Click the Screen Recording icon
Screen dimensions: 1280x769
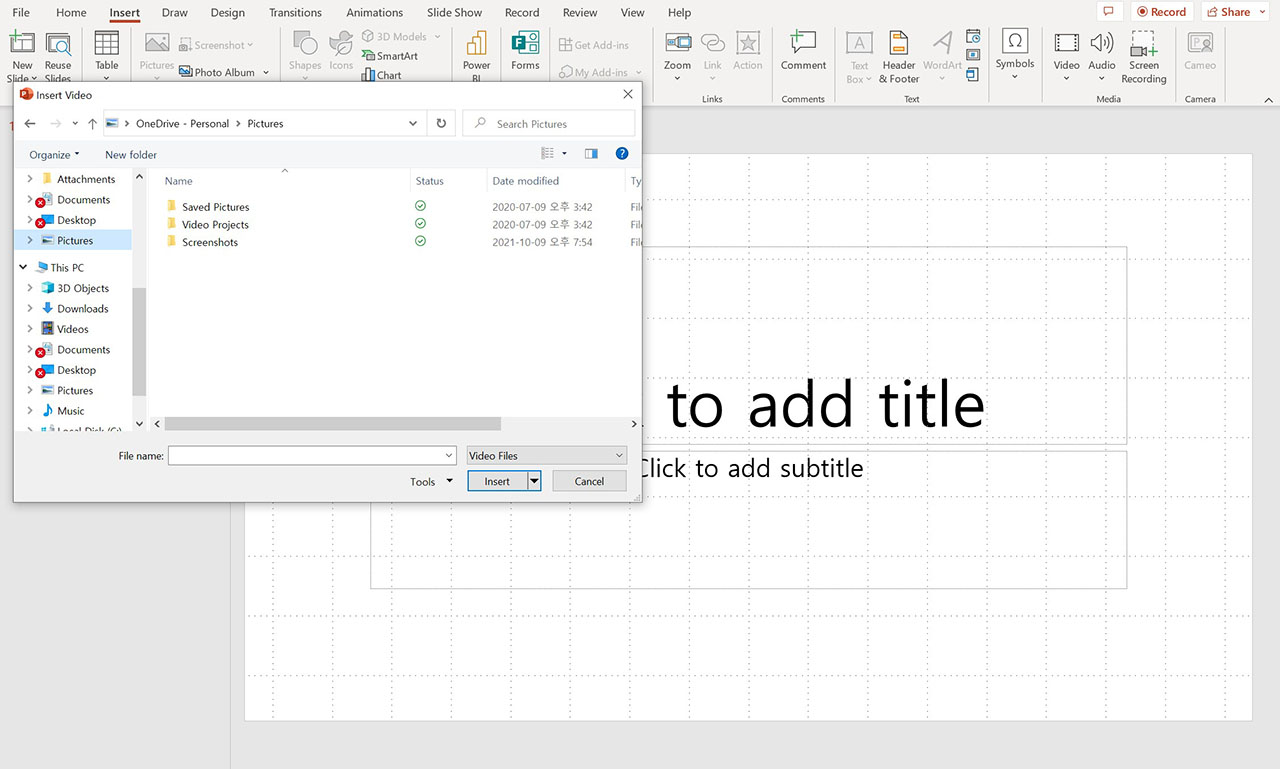[1144, 44]
